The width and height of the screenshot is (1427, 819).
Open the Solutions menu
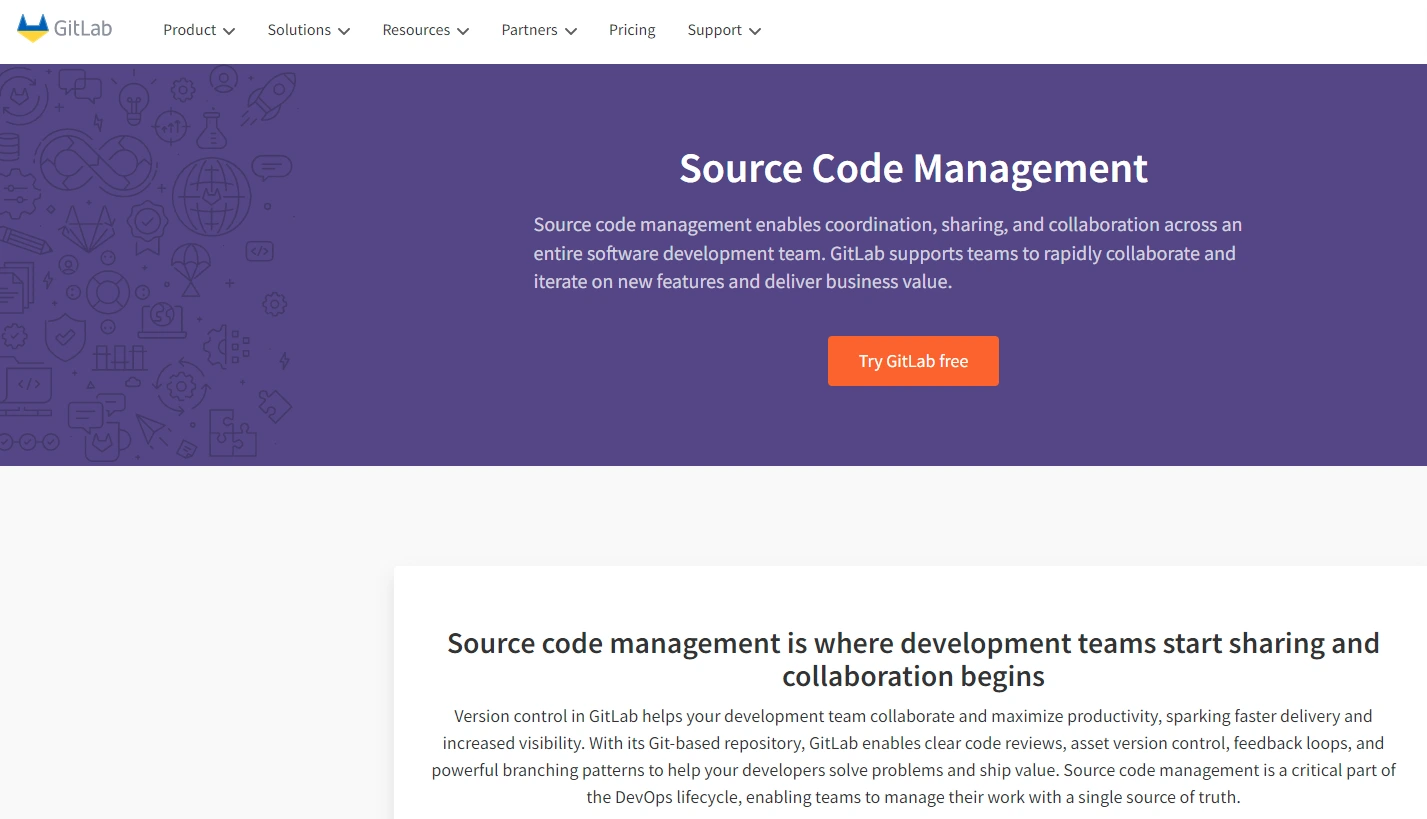[309, 30]
